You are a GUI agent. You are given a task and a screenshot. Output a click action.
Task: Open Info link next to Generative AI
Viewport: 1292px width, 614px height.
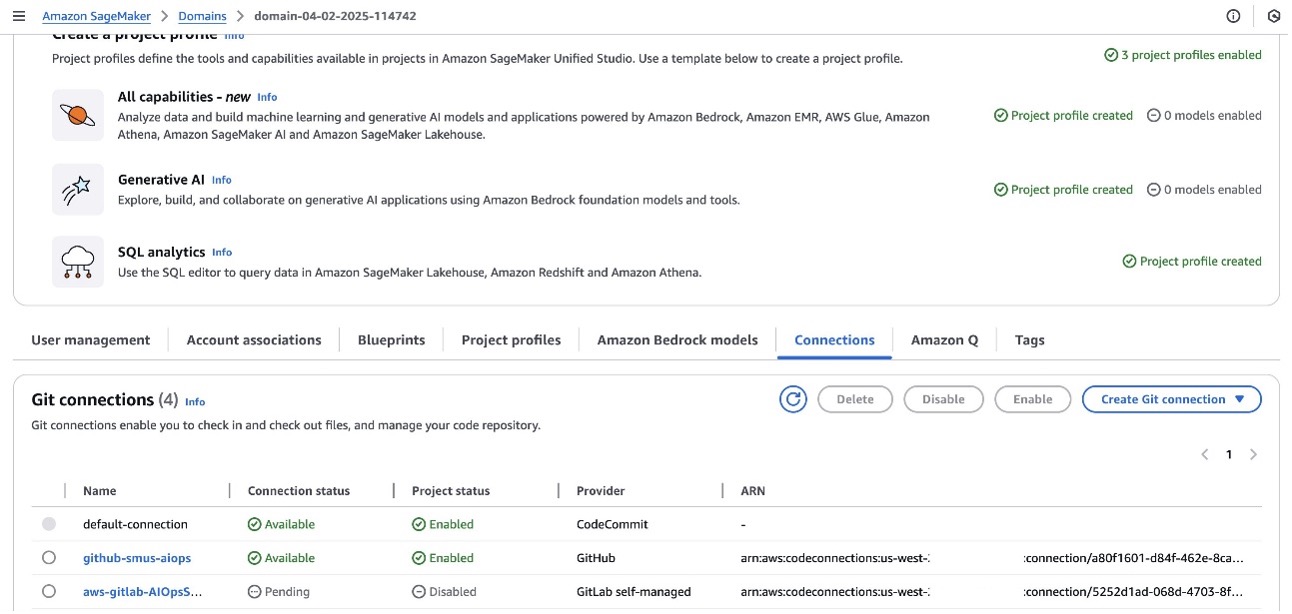(x=221, y=180)
